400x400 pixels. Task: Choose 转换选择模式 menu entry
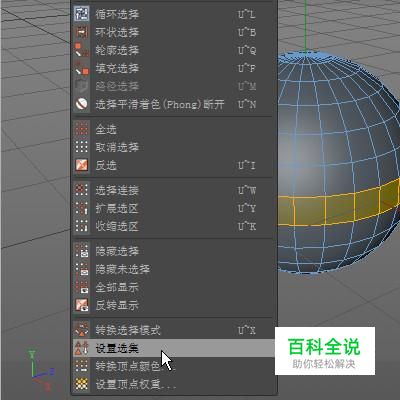[173, 330]
